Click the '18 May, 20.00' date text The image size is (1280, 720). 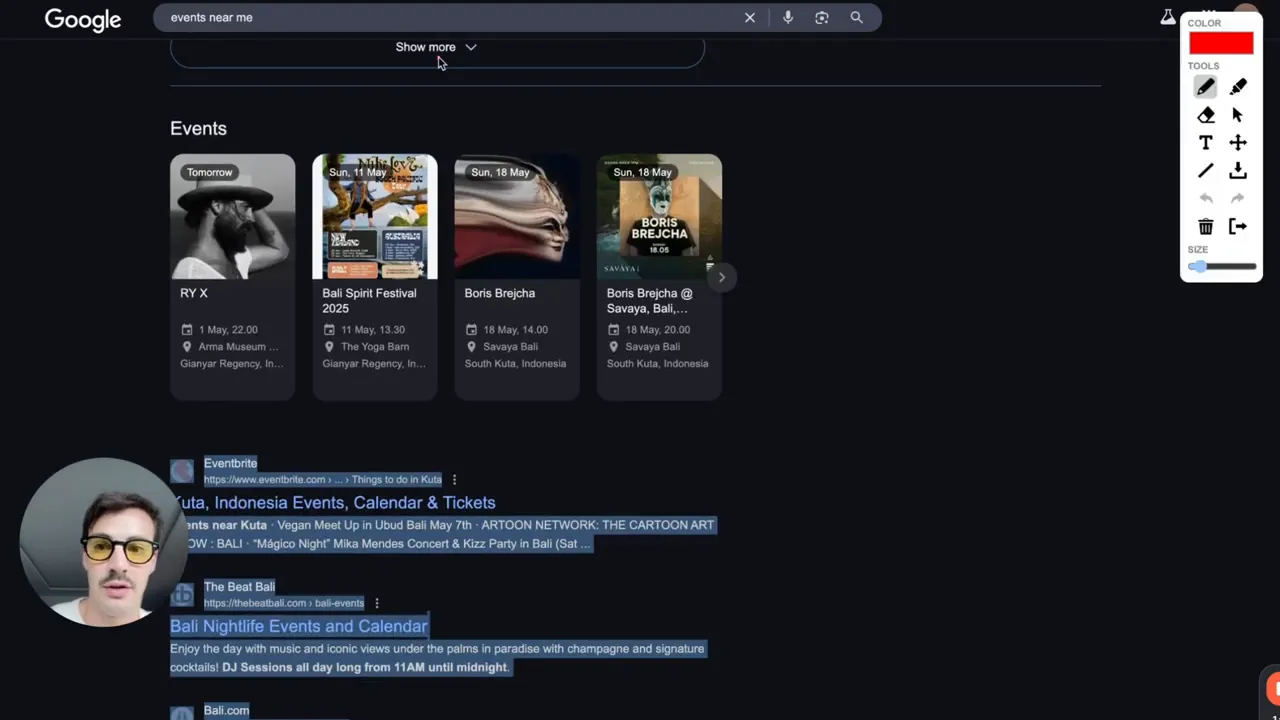[658, 330]
